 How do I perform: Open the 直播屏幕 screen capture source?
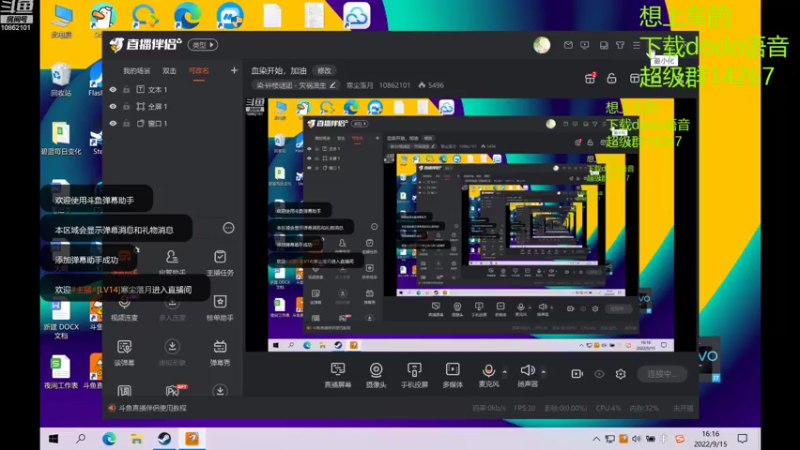tap(338, 375)
